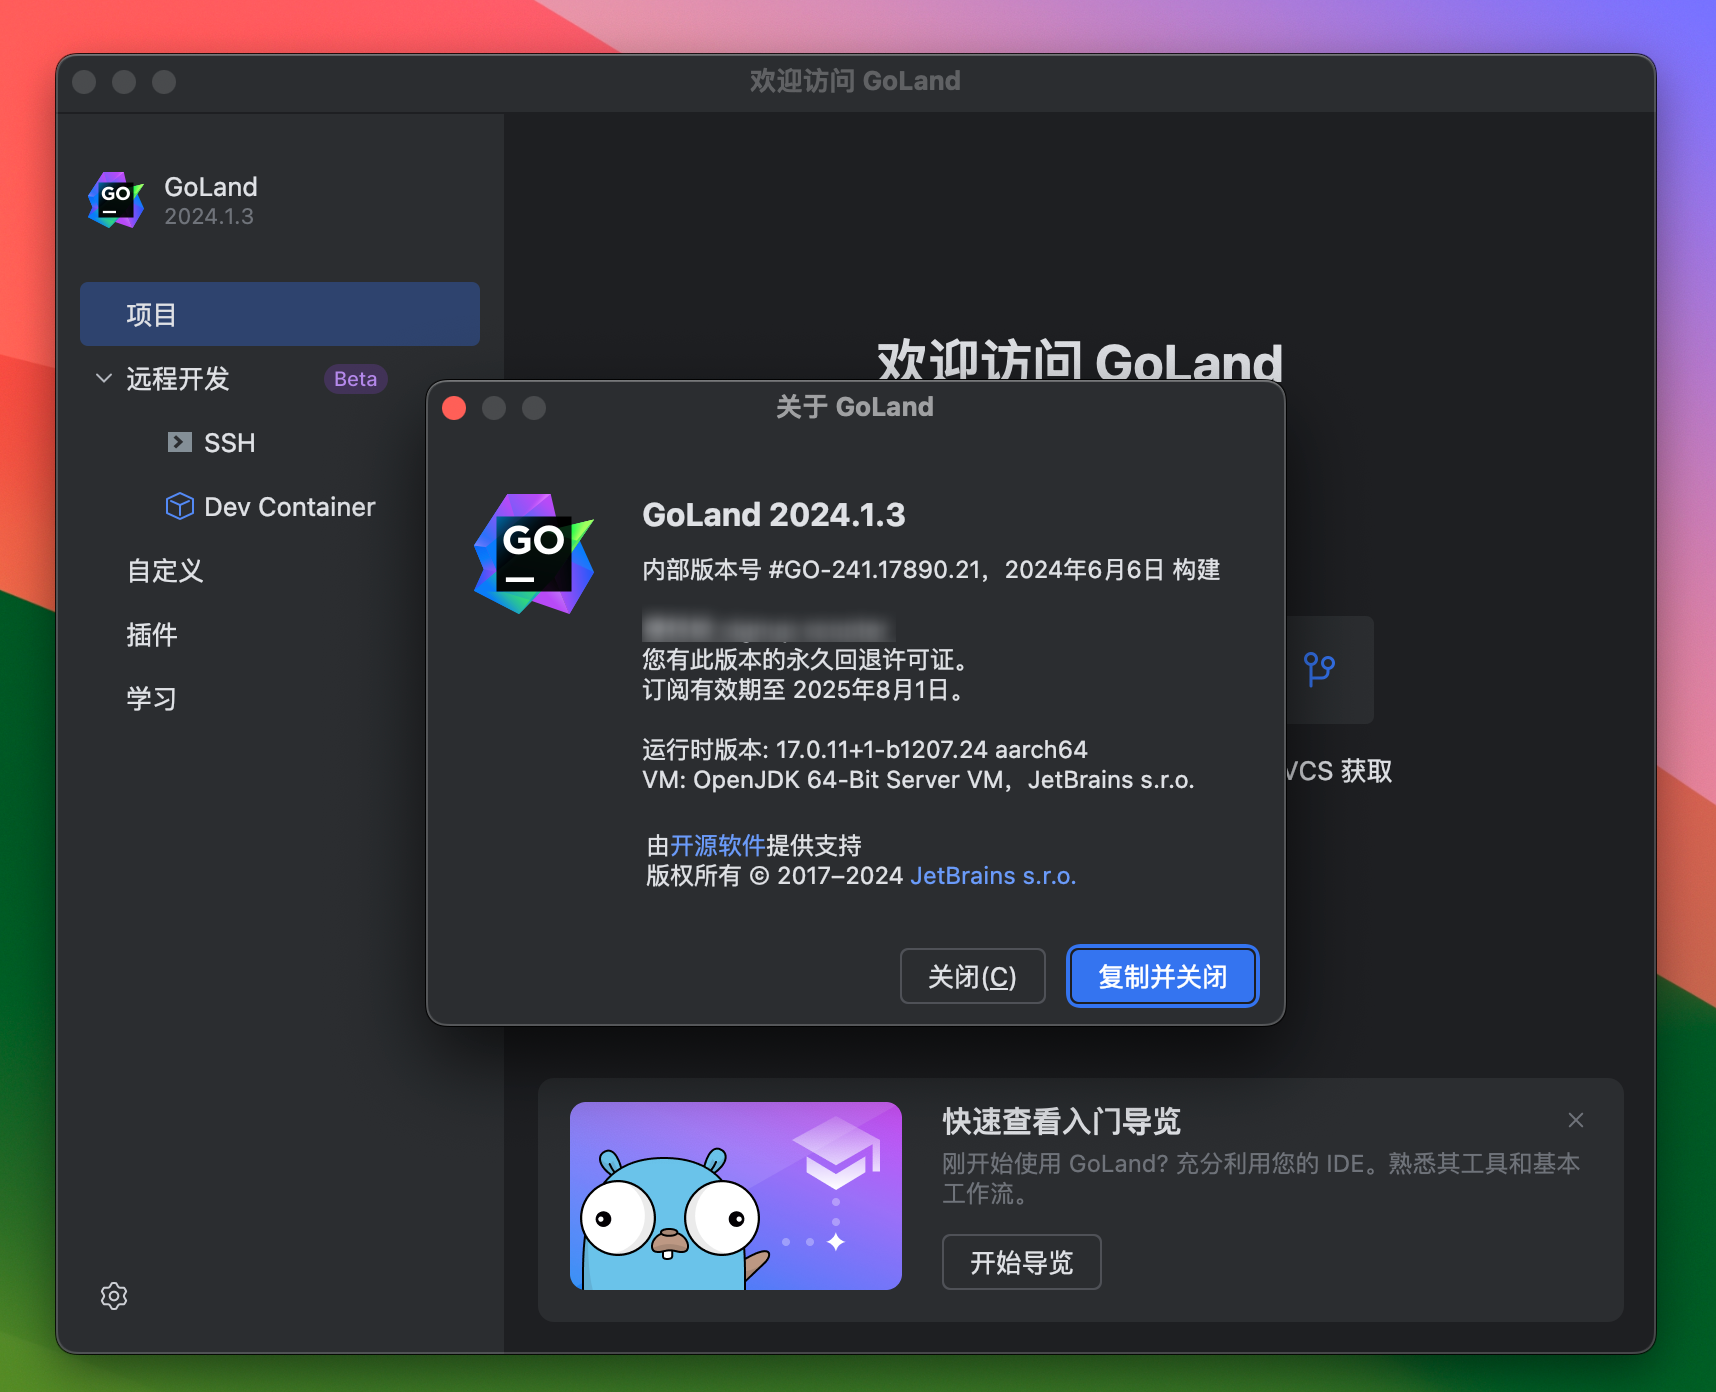The height and width of the screenshot is (1392, 1716).
Task: Click the subscription expiry 2025年8月1日 line
Action: coord(803,689)
